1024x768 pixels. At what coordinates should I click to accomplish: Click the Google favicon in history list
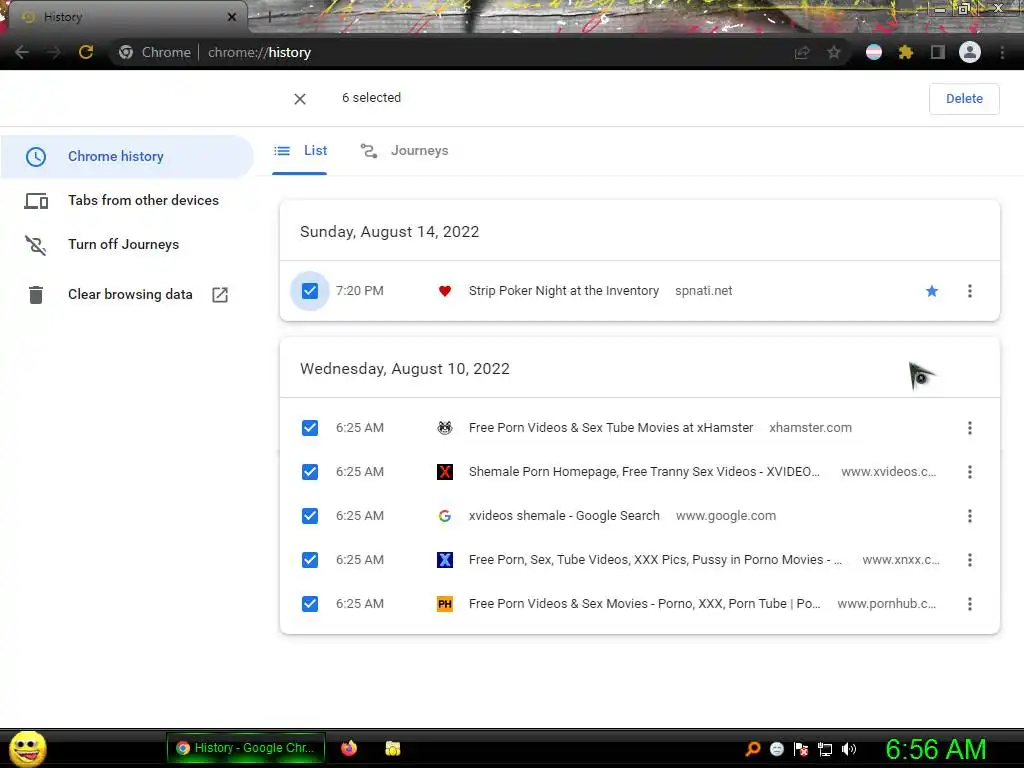click(445, 516)
